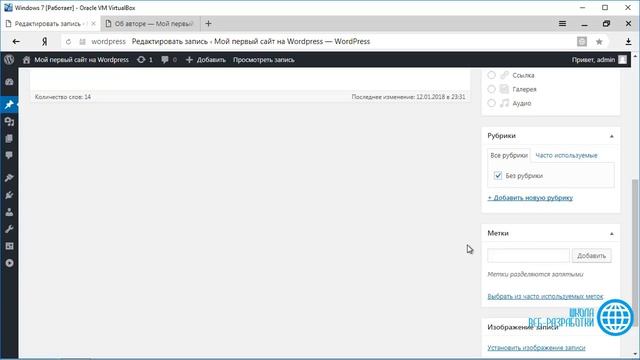Switch to Об авторе browser tab
Screen dimensions: 640x360
coord(150,24)
